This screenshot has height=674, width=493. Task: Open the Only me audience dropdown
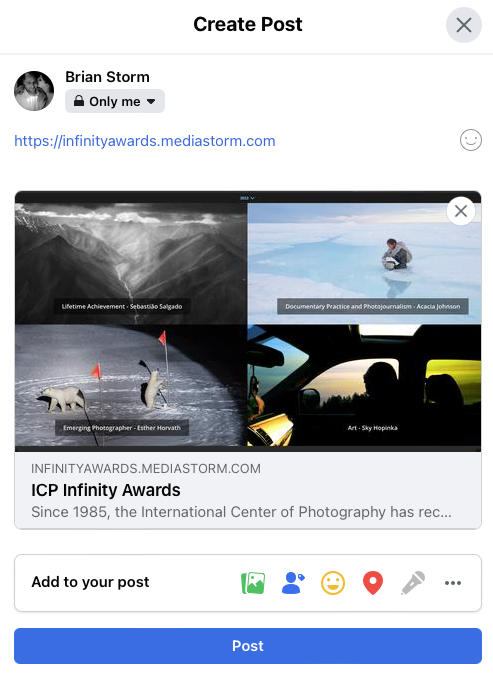(x=115, y=101)
